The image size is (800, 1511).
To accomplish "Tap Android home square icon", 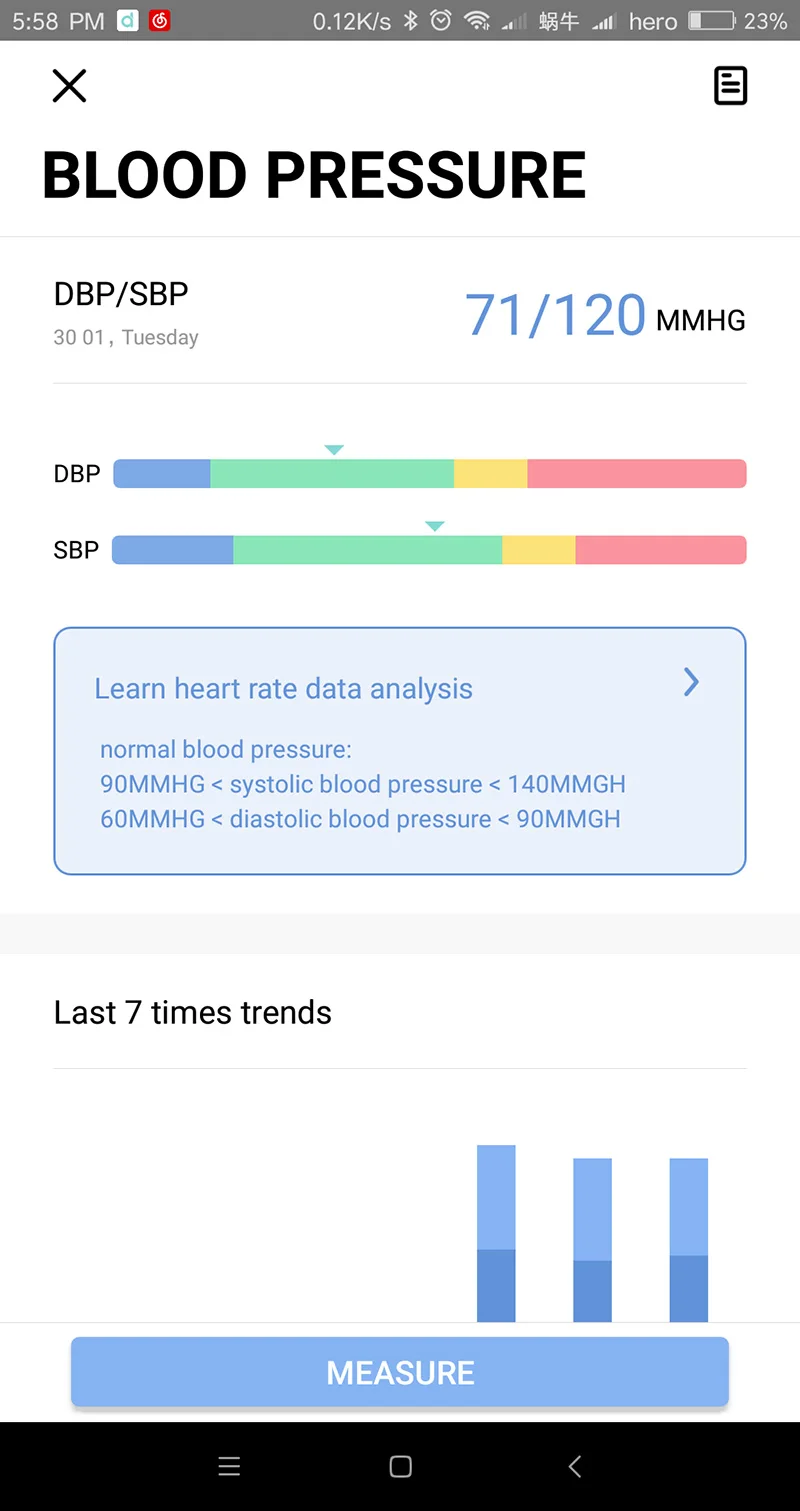I will click(x=401, y=1467).
